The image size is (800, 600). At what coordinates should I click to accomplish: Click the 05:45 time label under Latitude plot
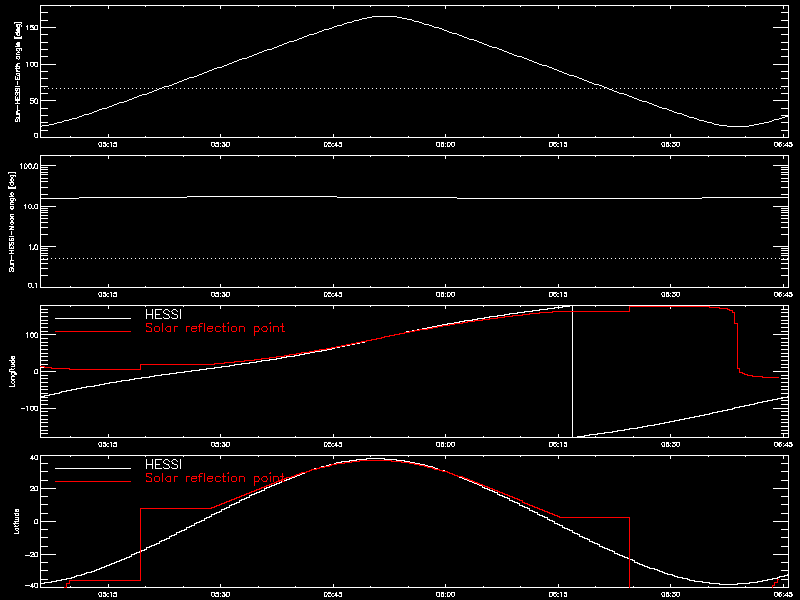(x=333, y=595)
